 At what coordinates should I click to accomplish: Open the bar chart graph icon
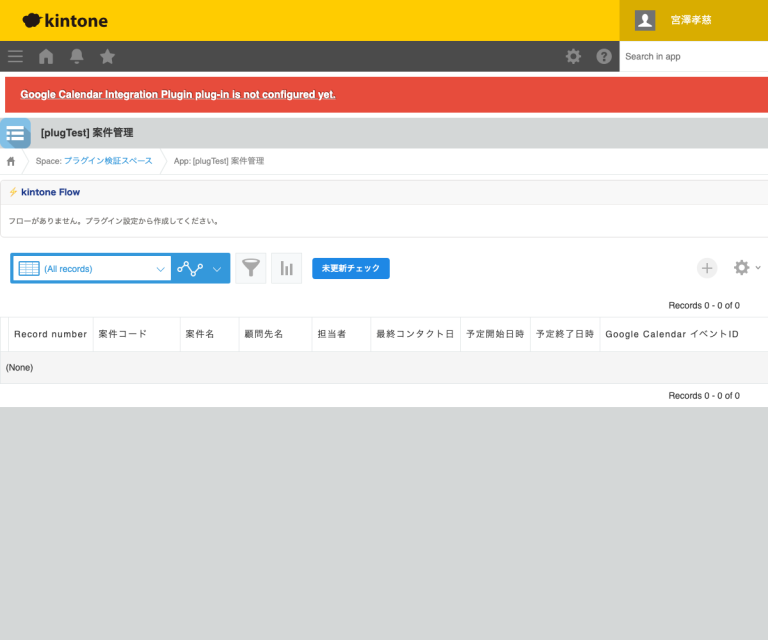pyautogui.click(x=286, y=268)
